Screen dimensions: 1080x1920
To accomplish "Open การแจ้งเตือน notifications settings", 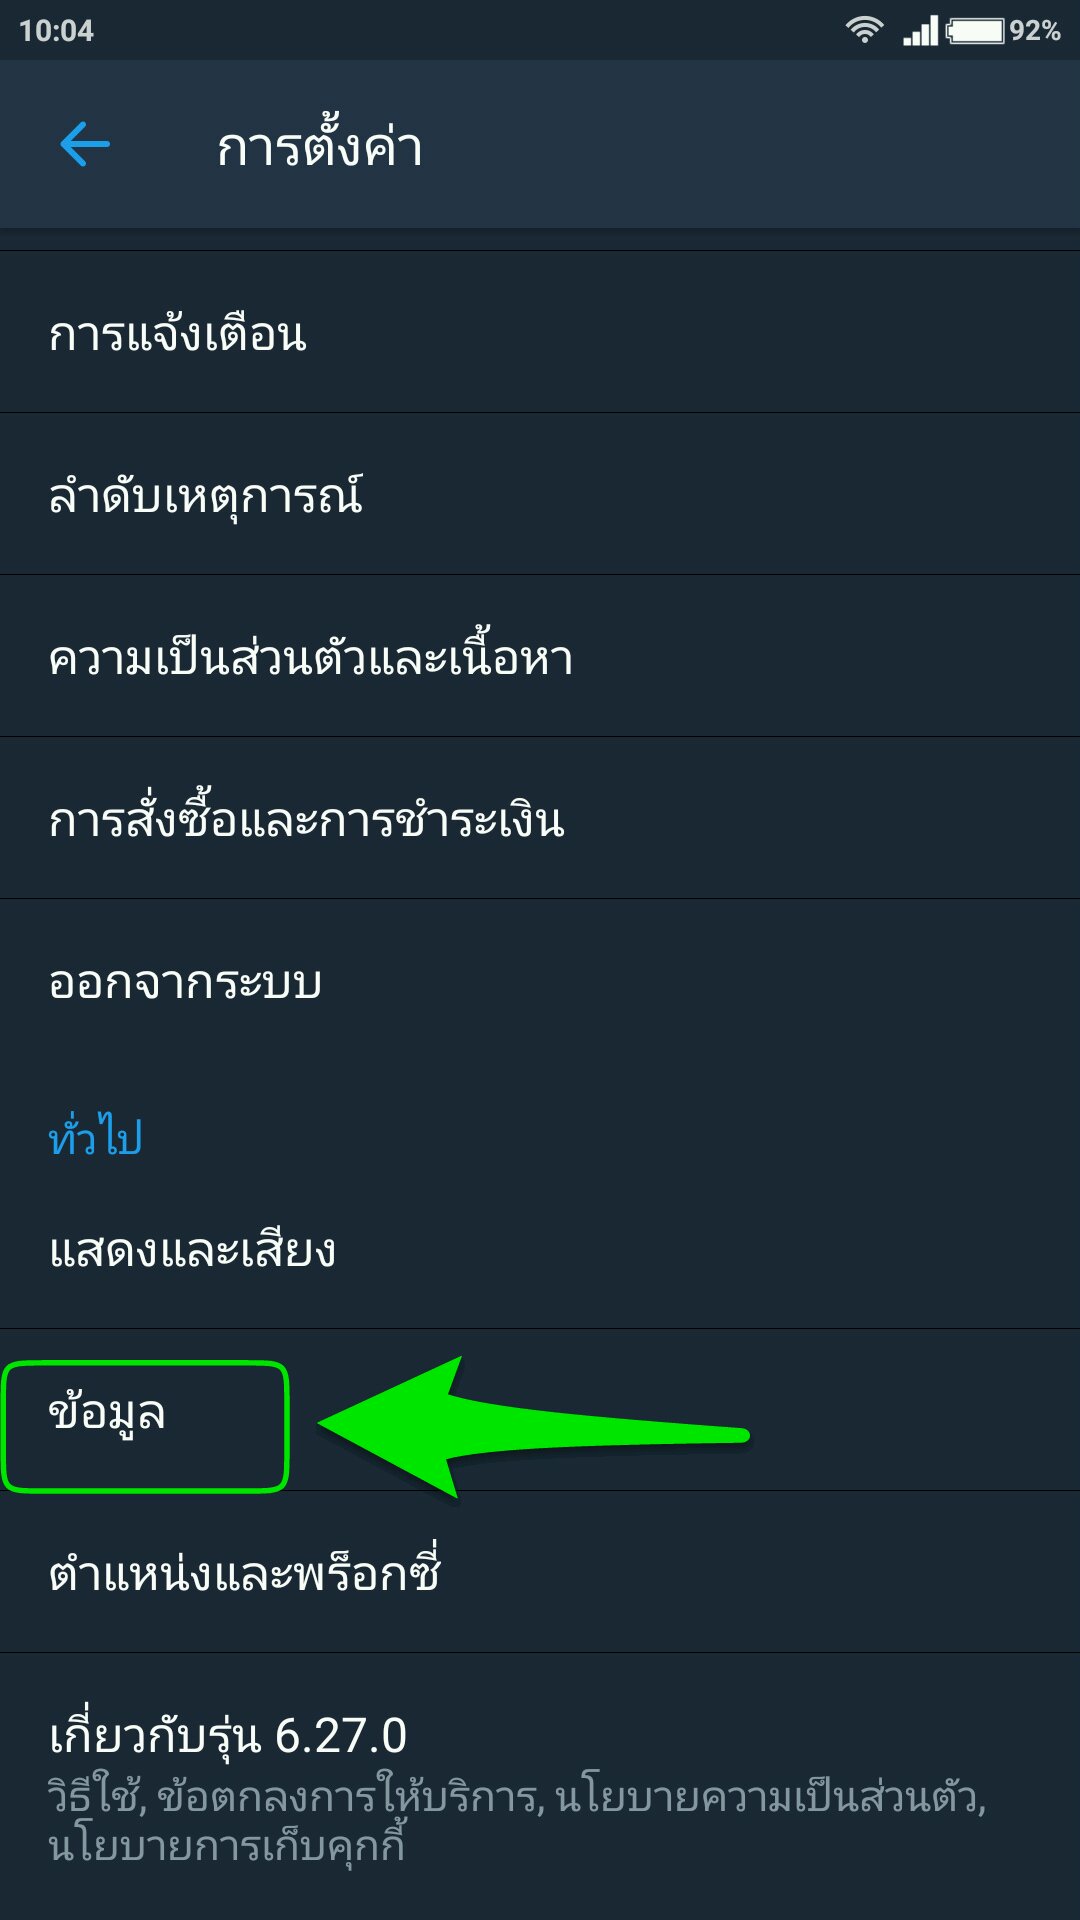I will point(540,332).
